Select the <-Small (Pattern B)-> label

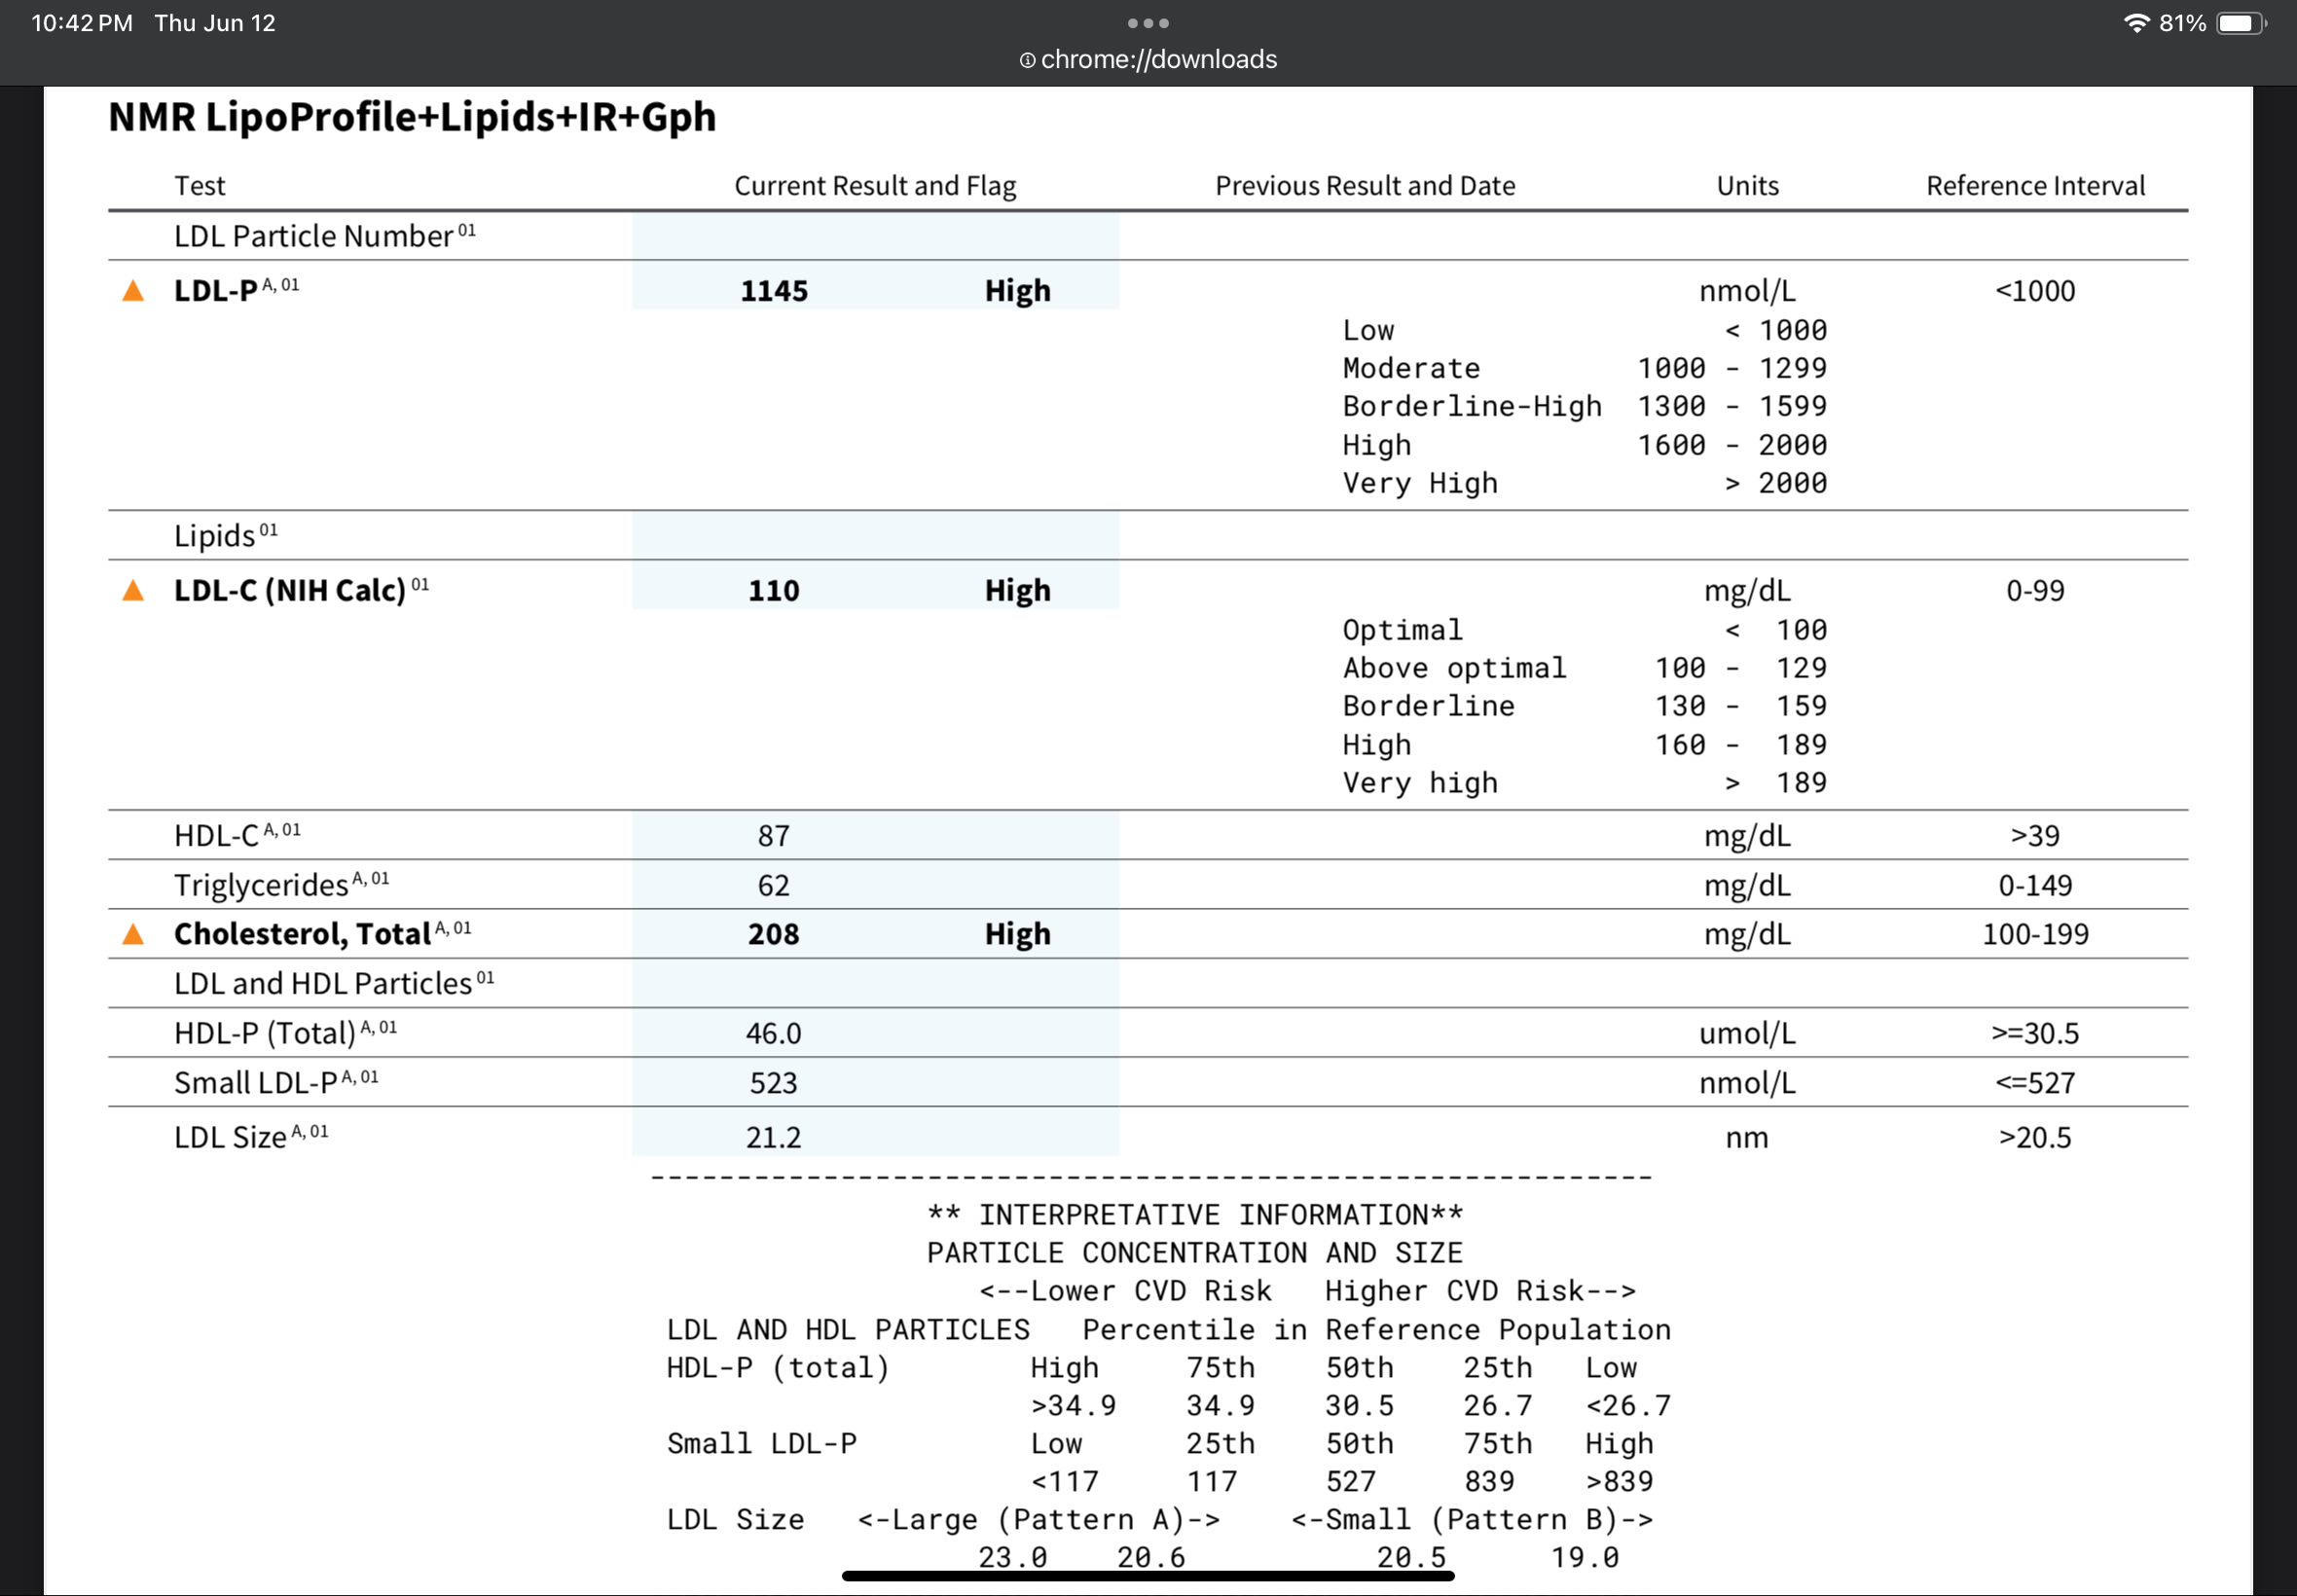coord(1472,1520)
